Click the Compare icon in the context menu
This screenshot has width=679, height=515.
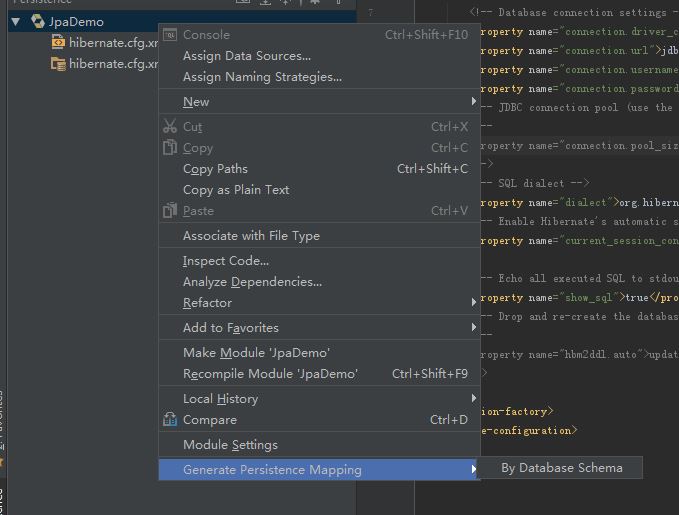click(x=170, y=420)
